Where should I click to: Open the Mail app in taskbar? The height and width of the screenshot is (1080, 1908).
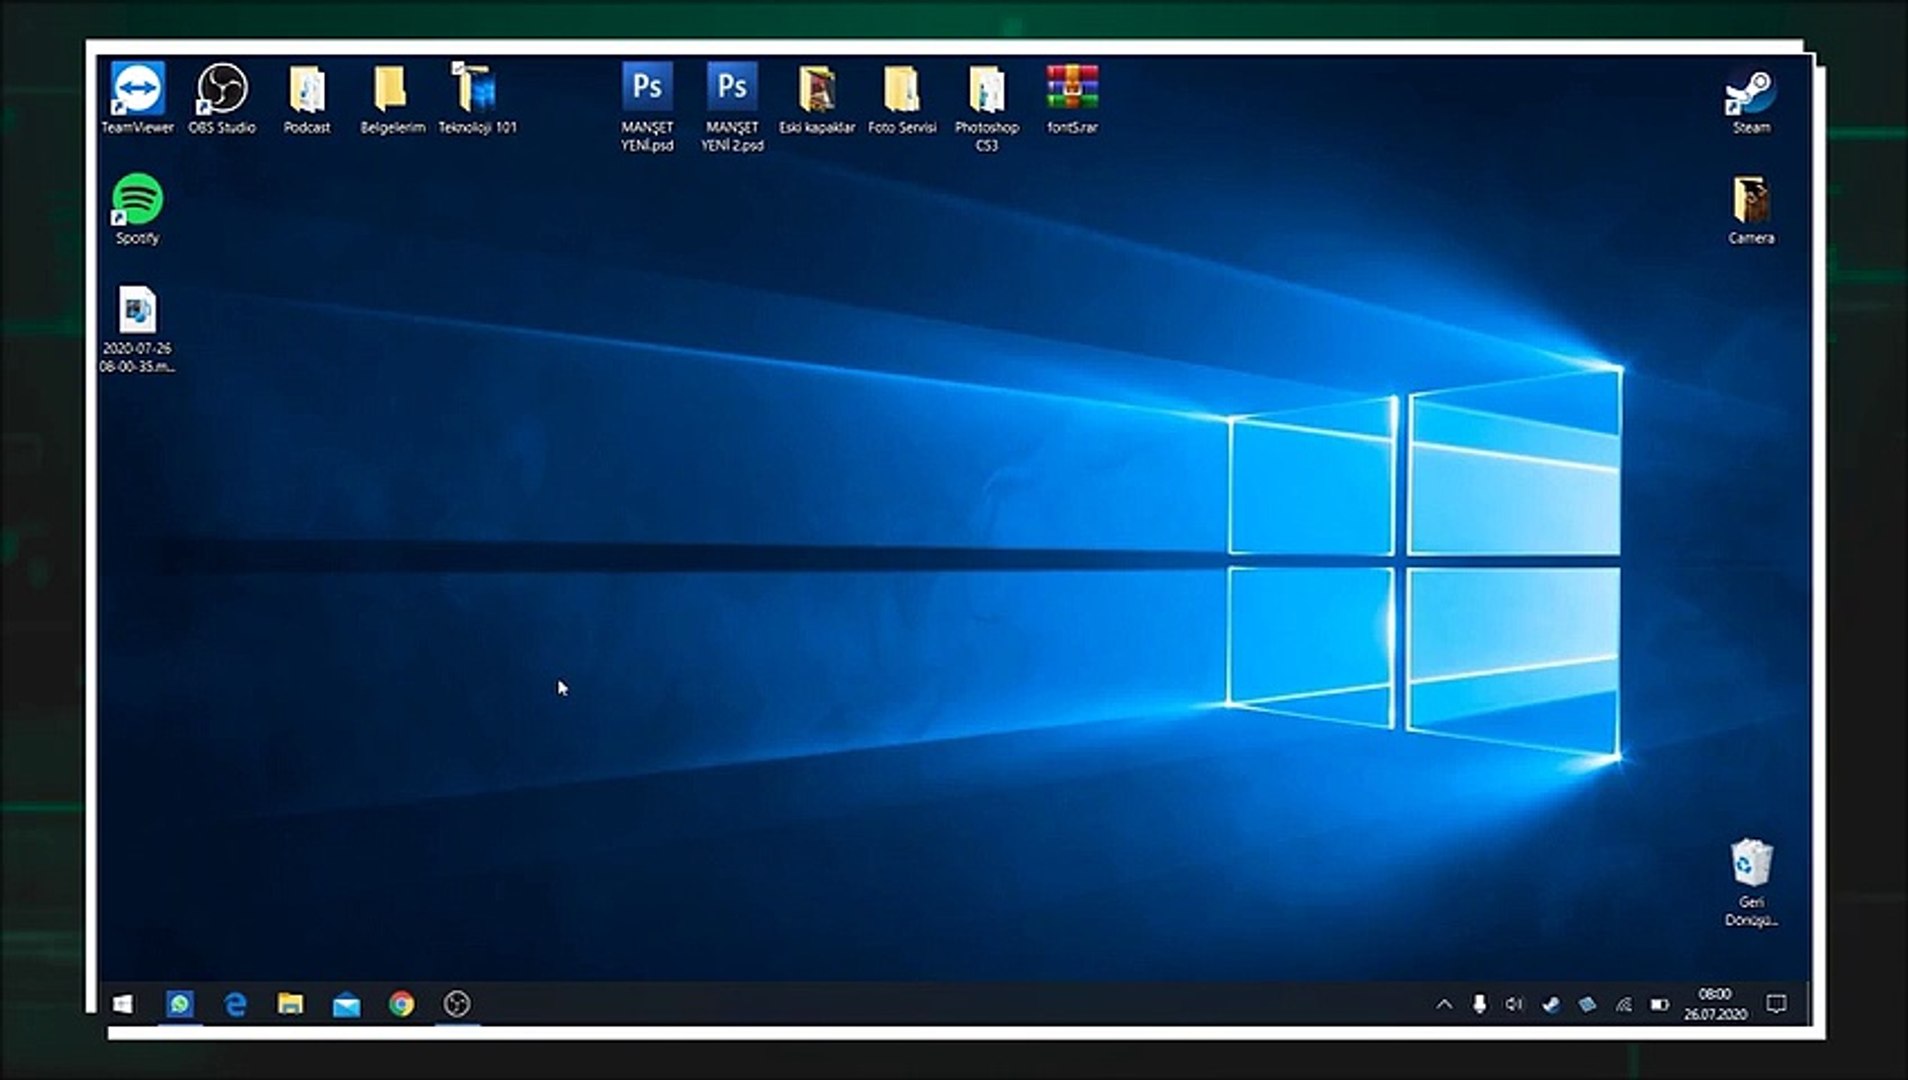pos(346,1004)
